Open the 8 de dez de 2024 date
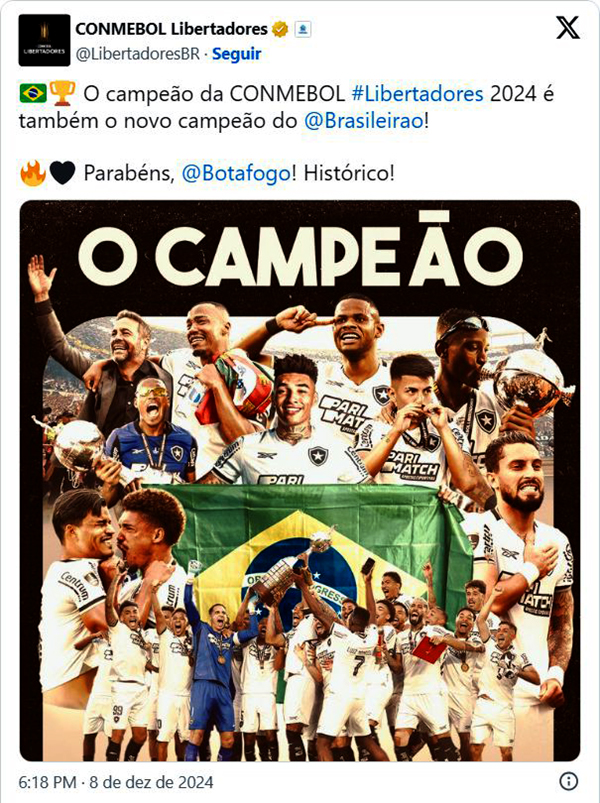600x803 pixels. [x=152, y=783]
